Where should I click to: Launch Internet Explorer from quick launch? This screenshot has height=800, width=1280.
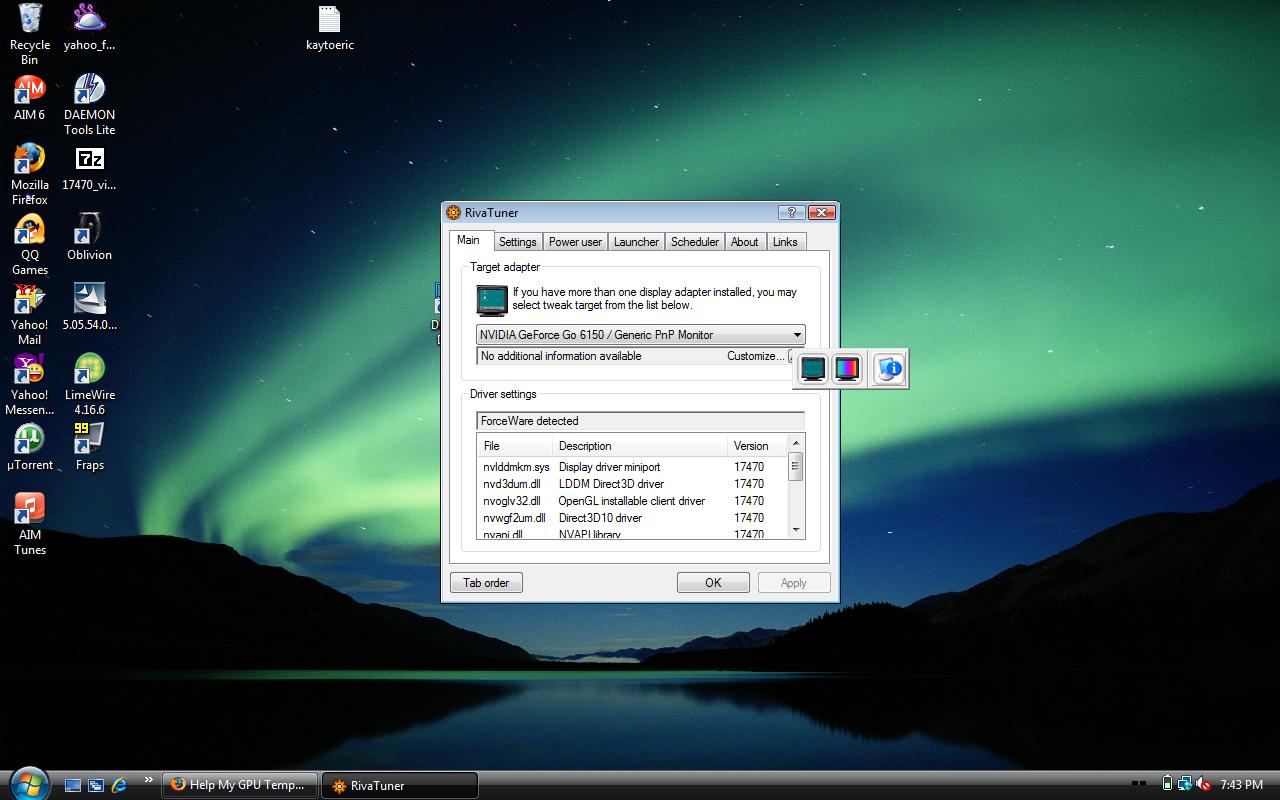point(119,785)
